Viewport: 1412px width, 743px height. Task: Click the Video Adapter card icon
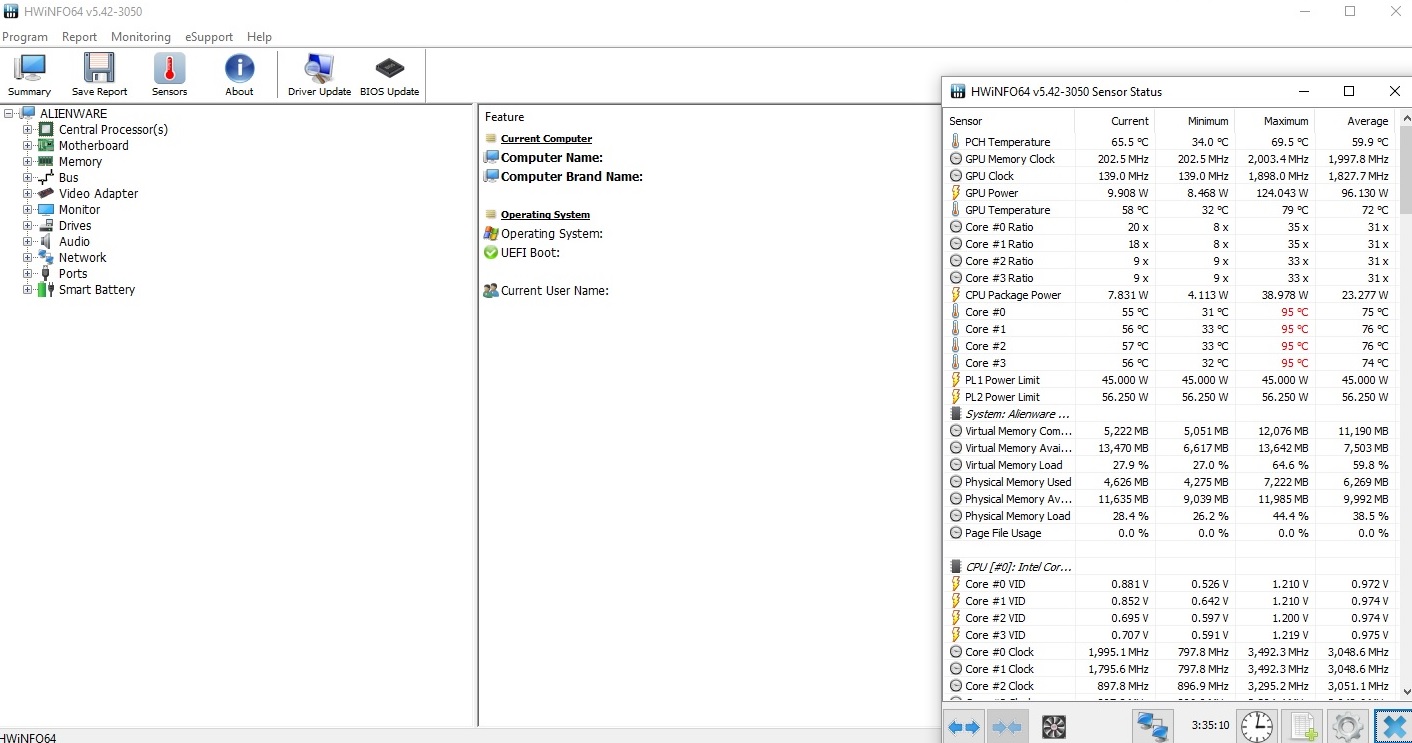46,193
